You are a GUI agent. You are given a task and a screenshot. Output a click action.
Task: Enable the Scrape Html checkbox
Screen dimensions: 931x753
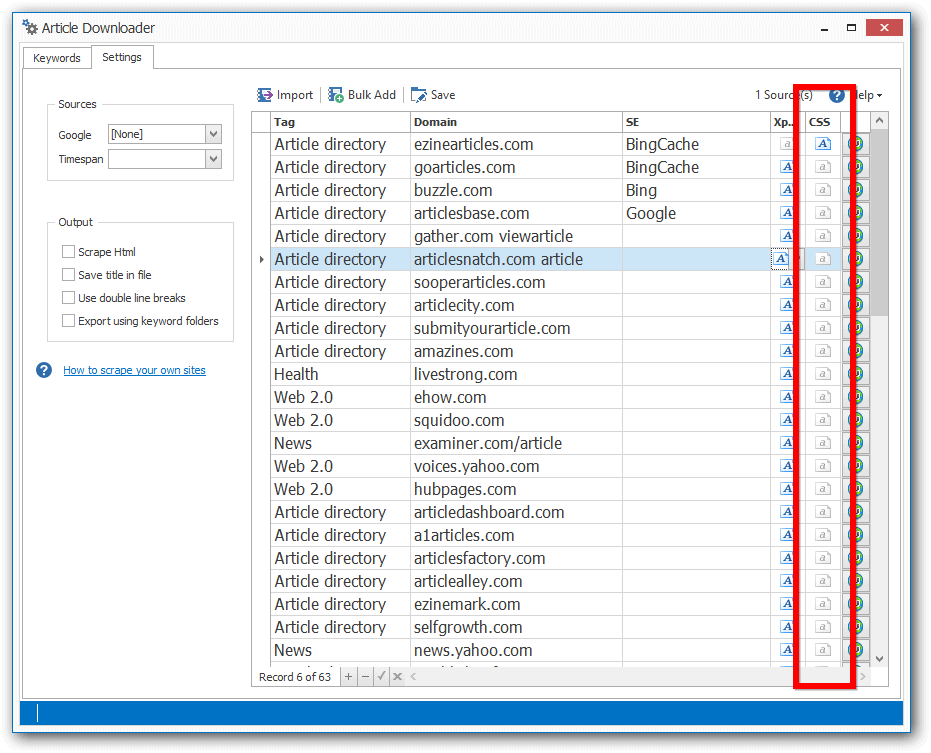click(68, 252)
